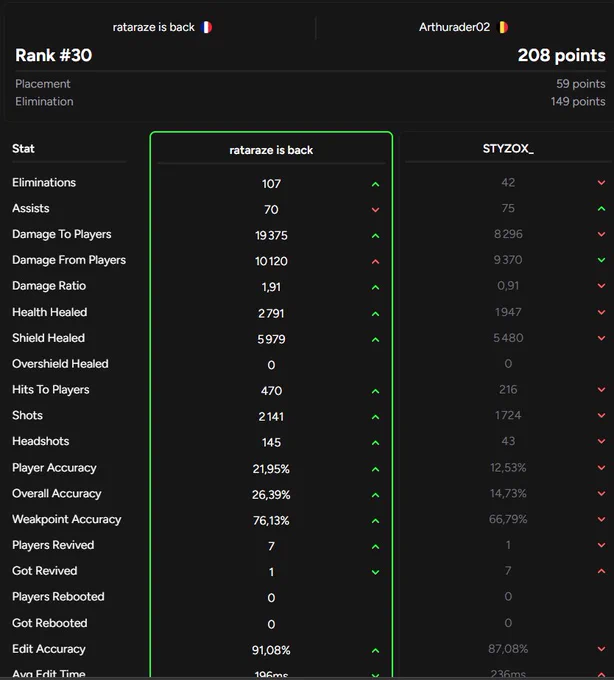The width and height of the screenshot is (614, 680).
Task: Click the Shield Healed label
Action: (x=48, y=338)
